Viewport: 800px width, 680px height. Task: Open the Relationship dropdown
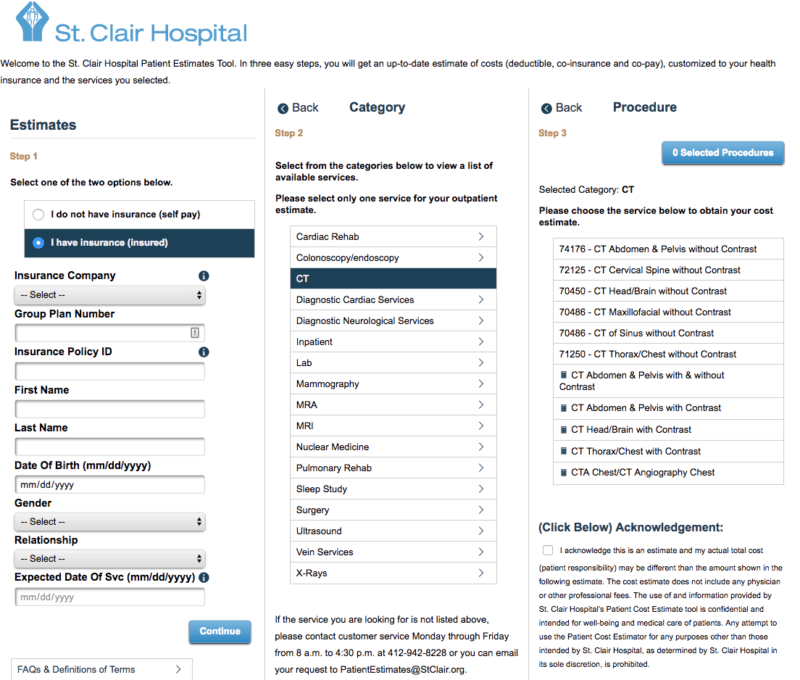click(x=109, y=558)
